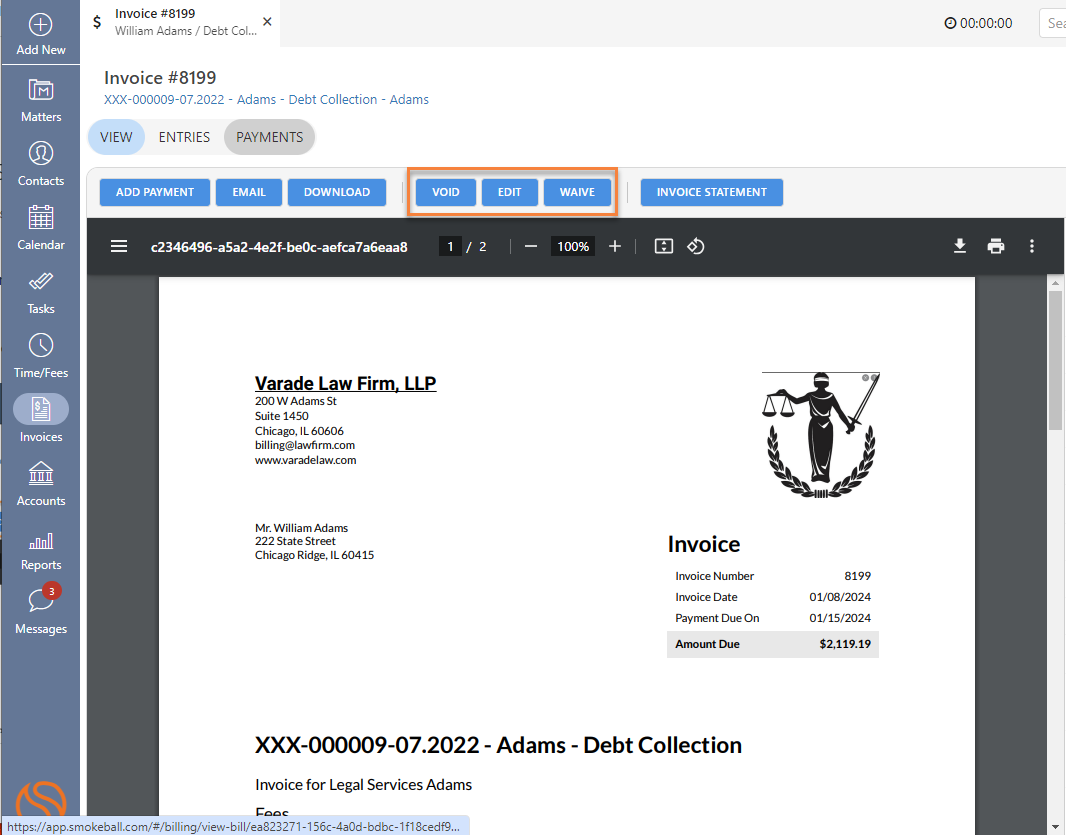This screenshot has height=835, width=1066.
Task: Open the Adams Debt Collection matter link
Action: (x=267, y=100)
